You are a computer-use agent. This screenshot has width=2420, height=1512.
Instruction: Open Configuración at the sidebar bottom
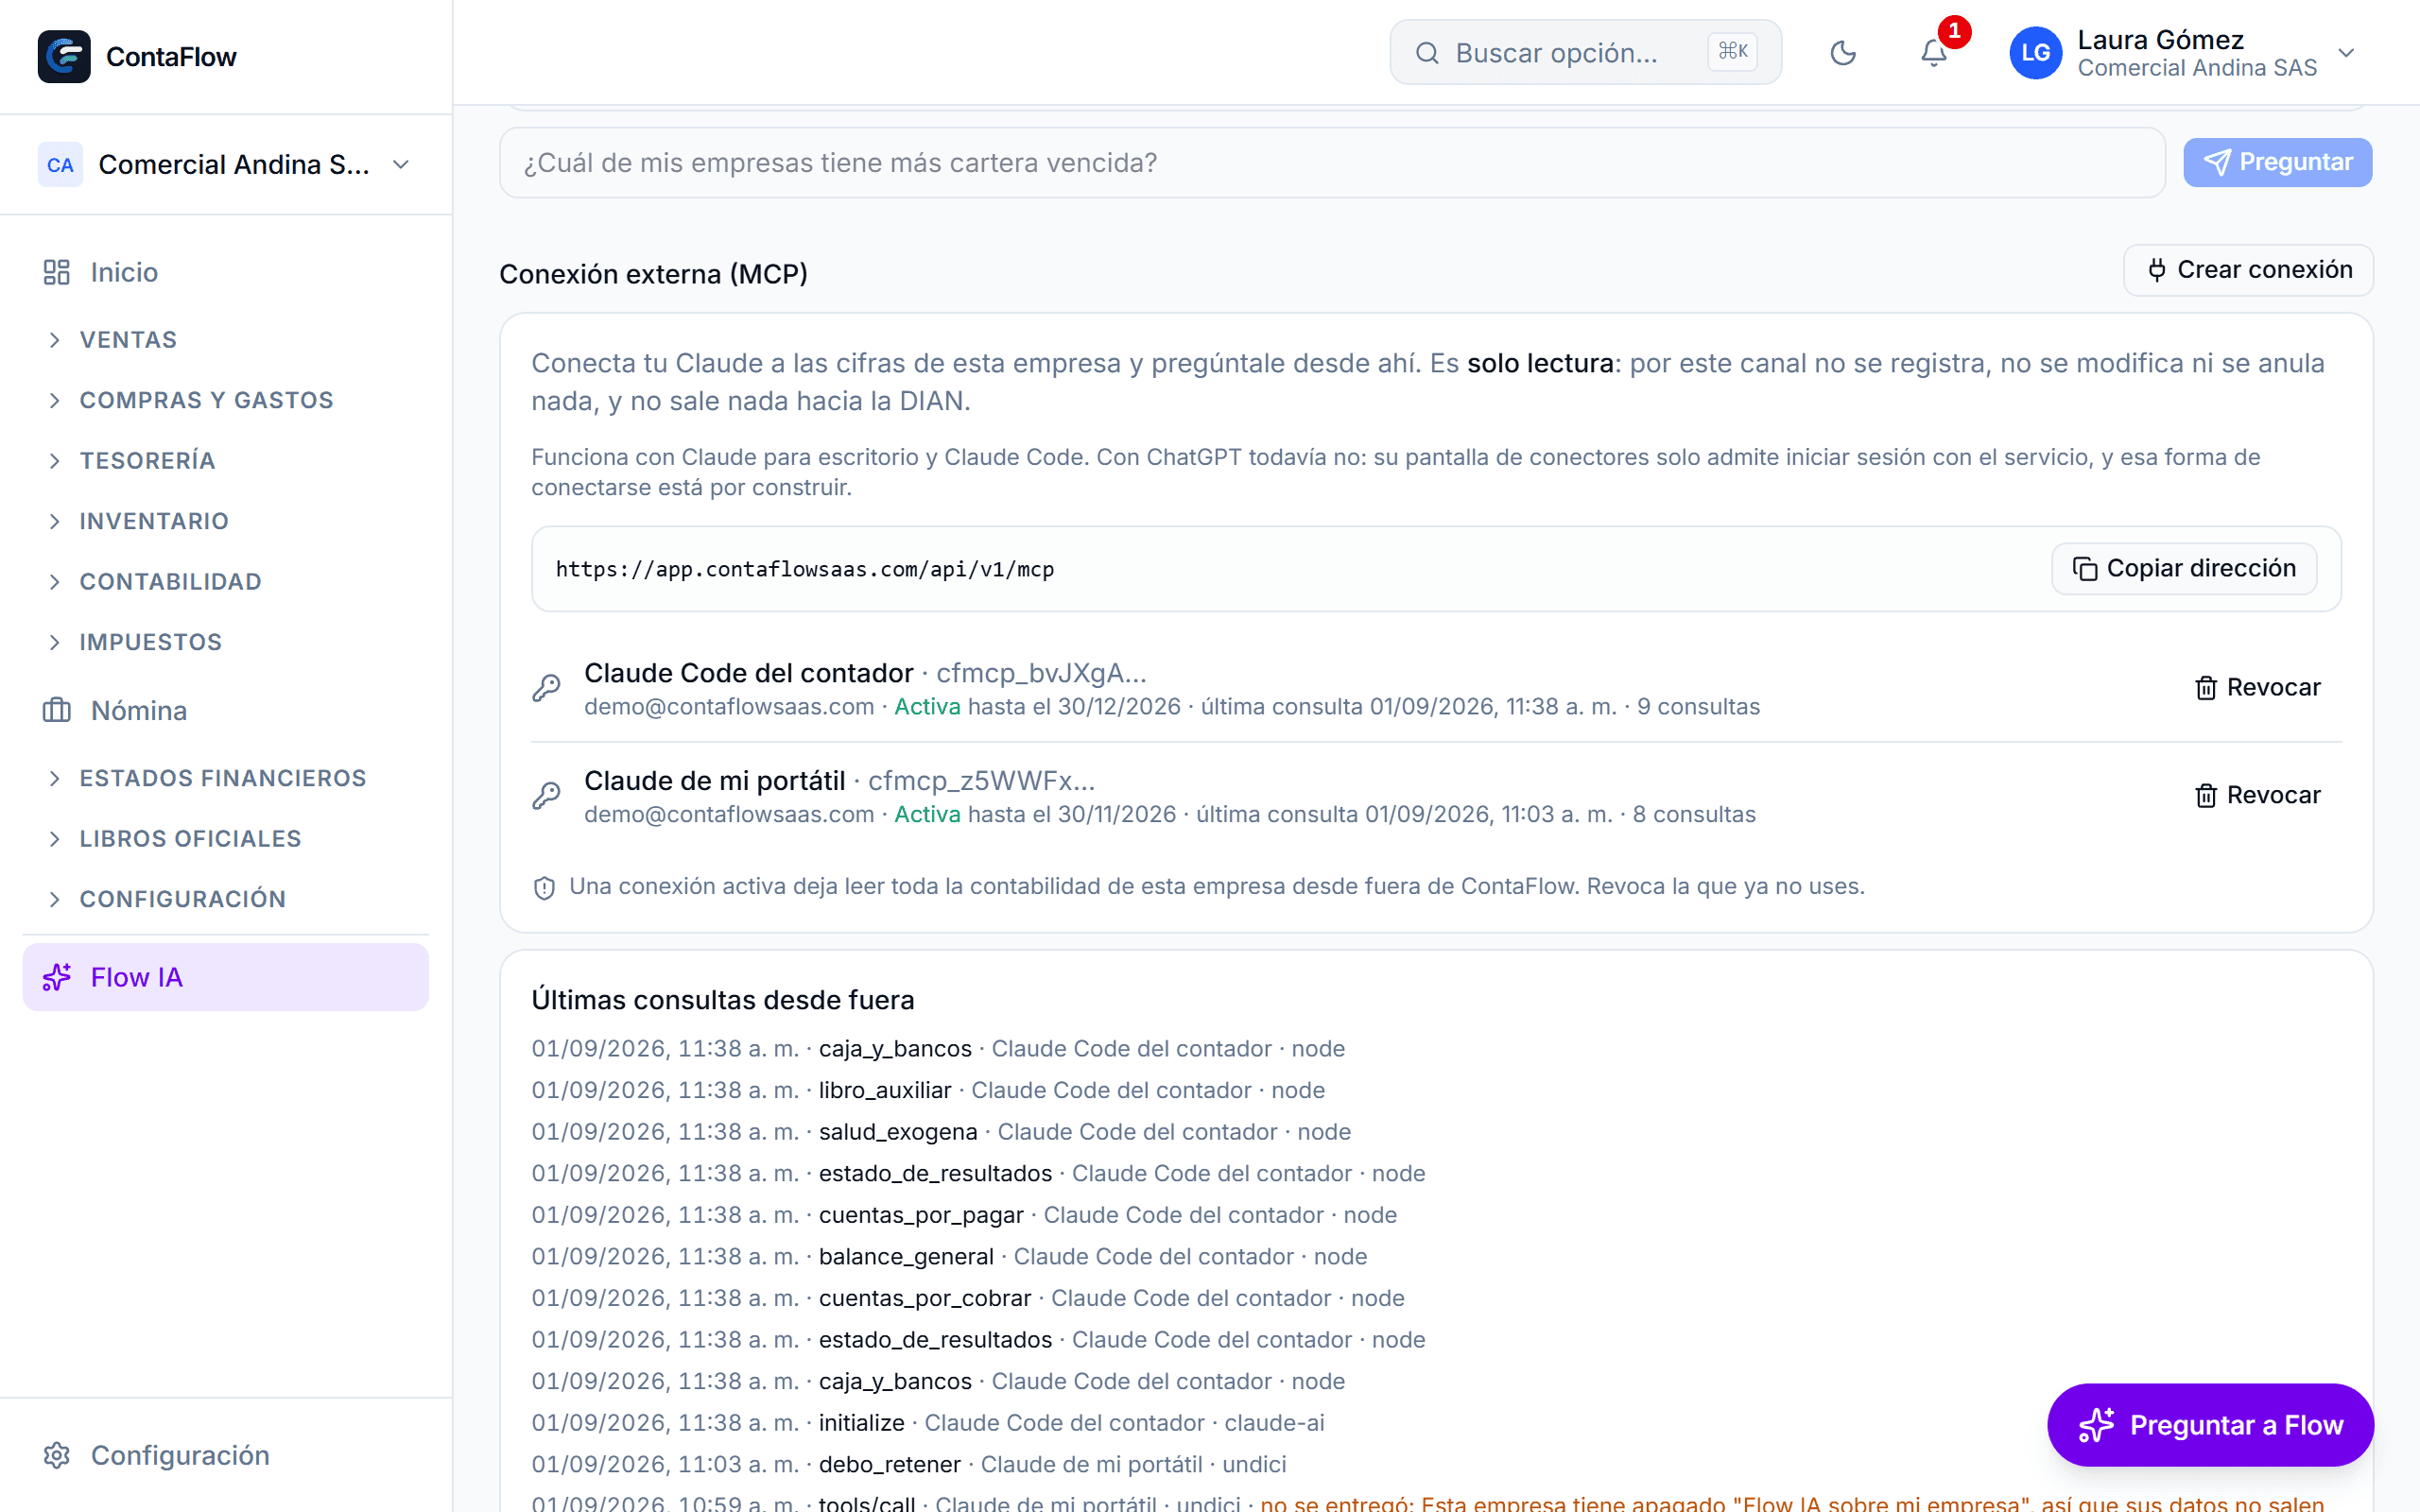pos(226,1455)
